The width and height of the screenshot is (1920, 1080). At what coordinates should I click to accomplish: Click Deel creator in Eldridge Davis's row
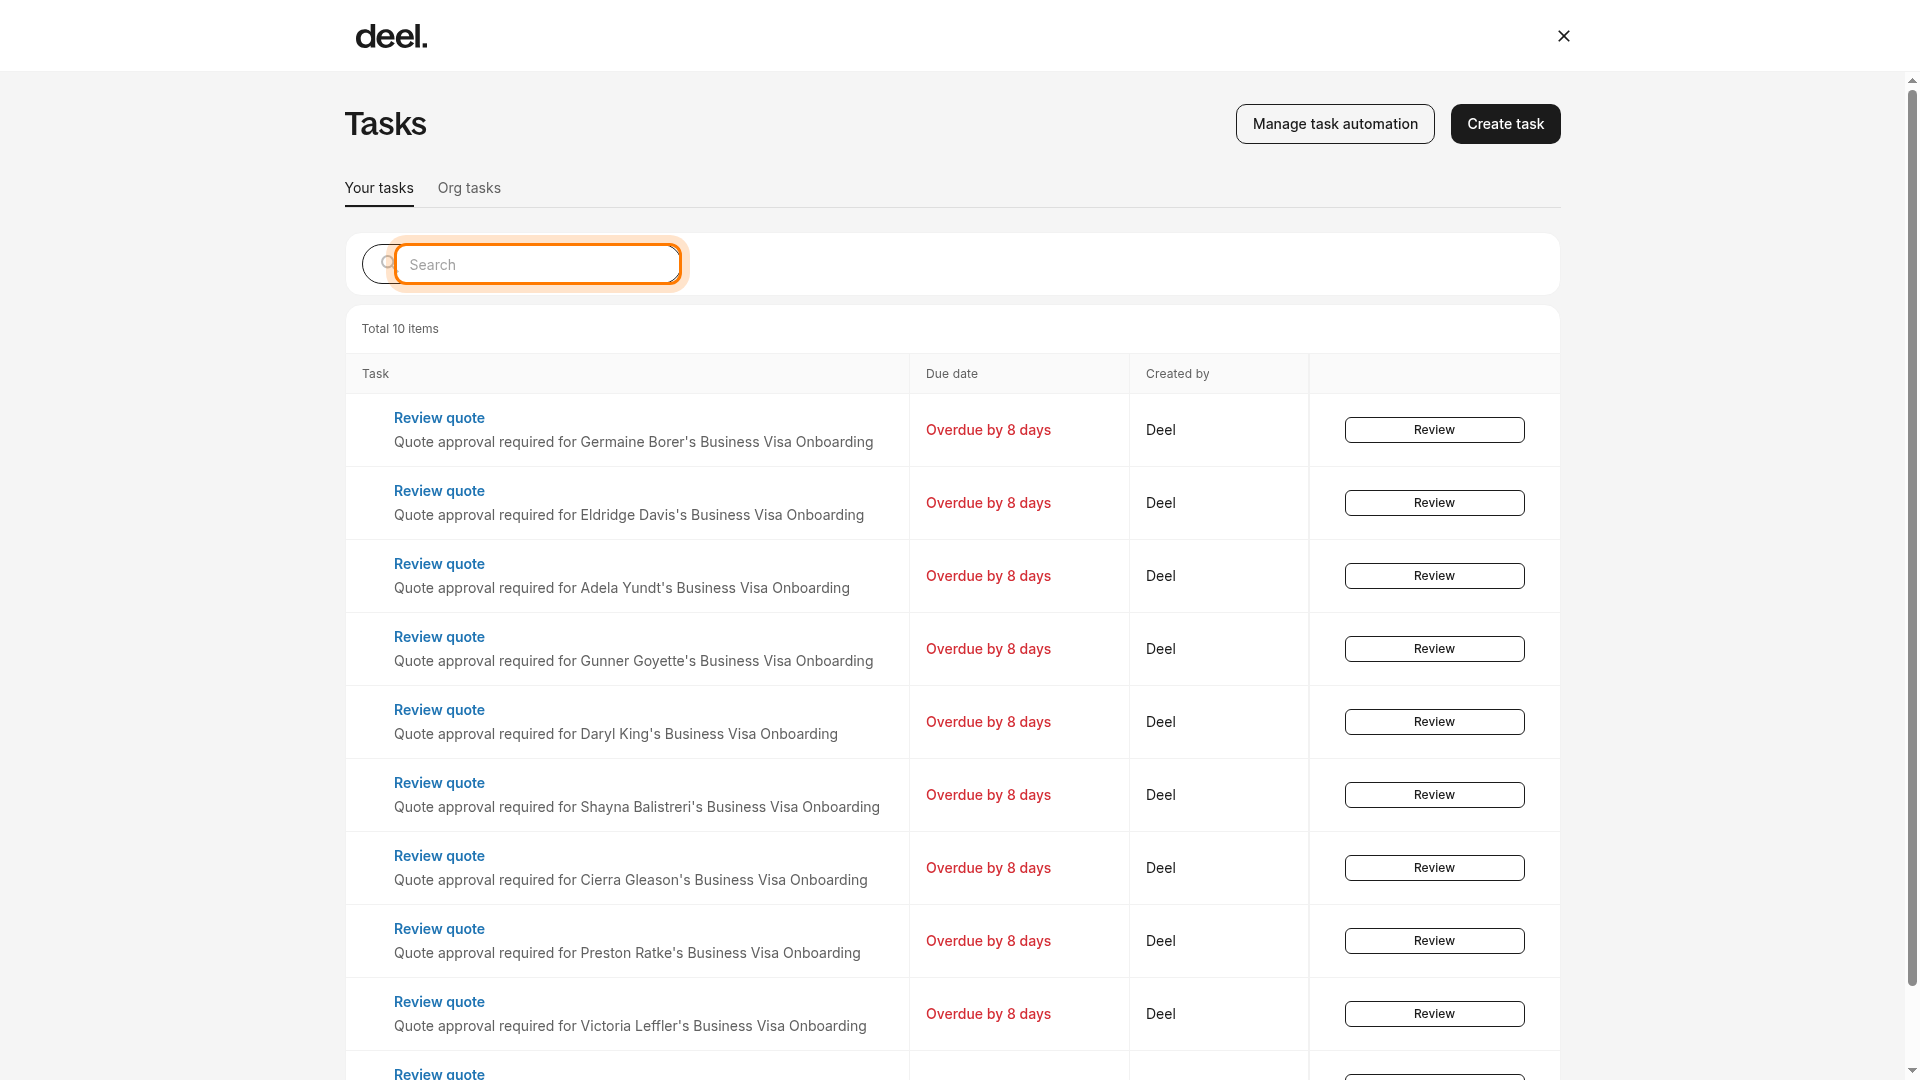(1160, 503)
